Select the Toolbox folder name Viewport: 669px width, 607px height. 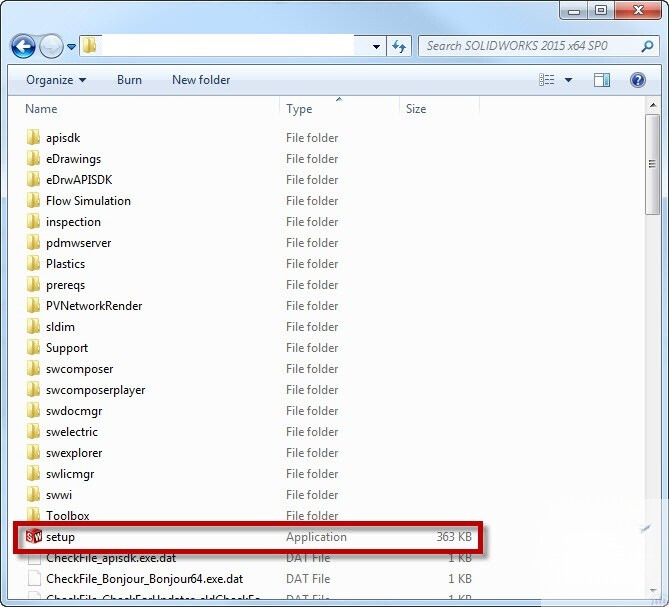click(x=67, y=516)
